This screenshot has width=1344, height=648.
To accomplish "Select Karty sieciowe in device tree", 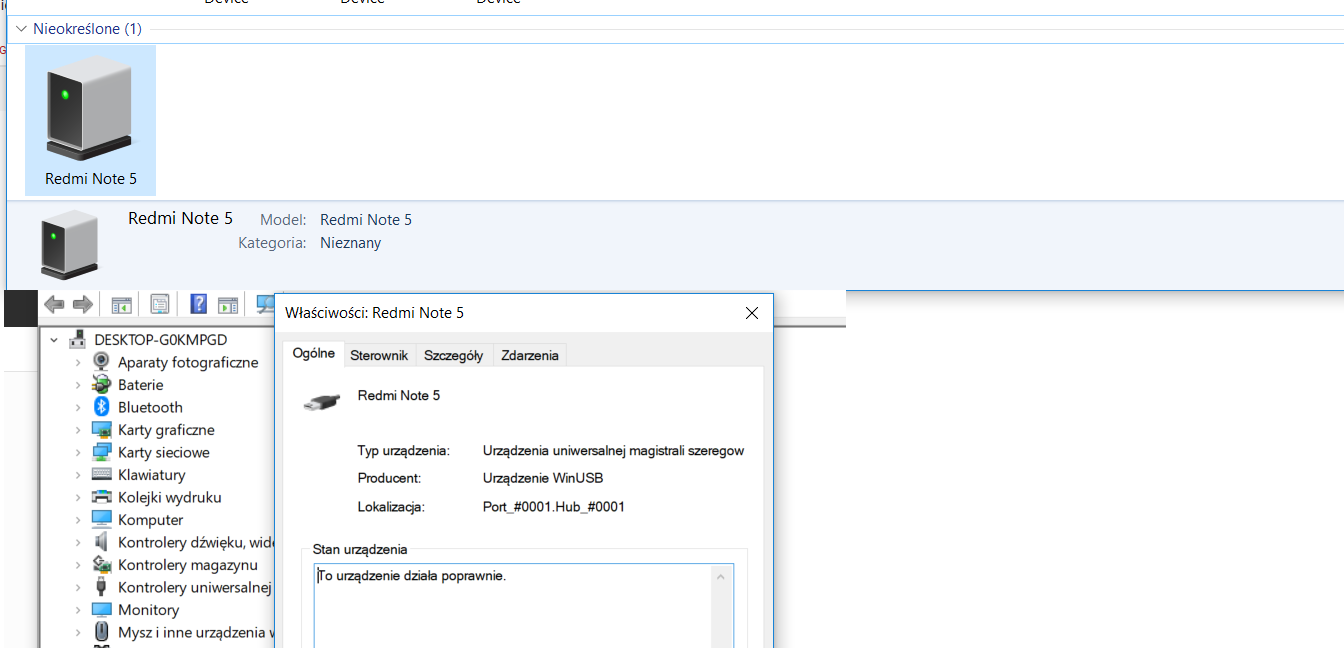I will point(164,452).
